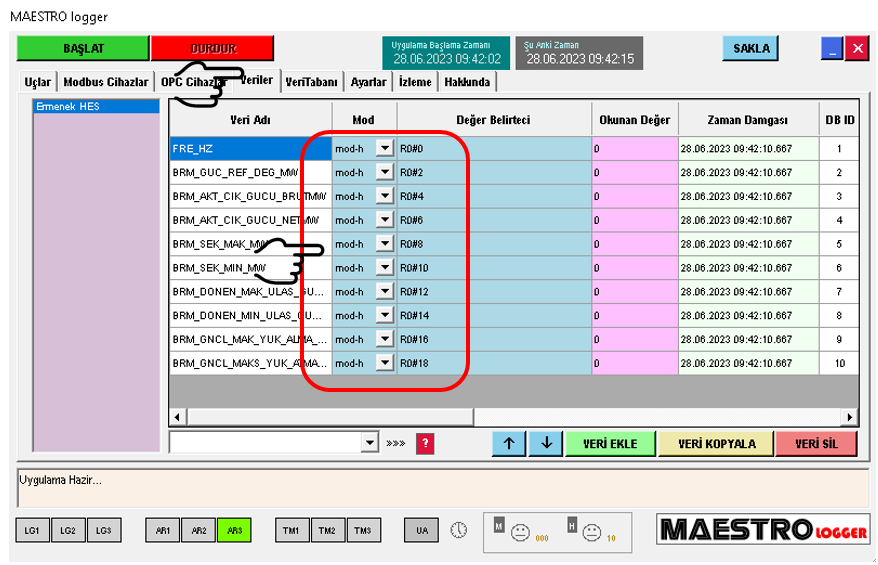This screenshot has height=565, width=878.
Task: Click the LG3 indicator
Action: tap(104, 530)
